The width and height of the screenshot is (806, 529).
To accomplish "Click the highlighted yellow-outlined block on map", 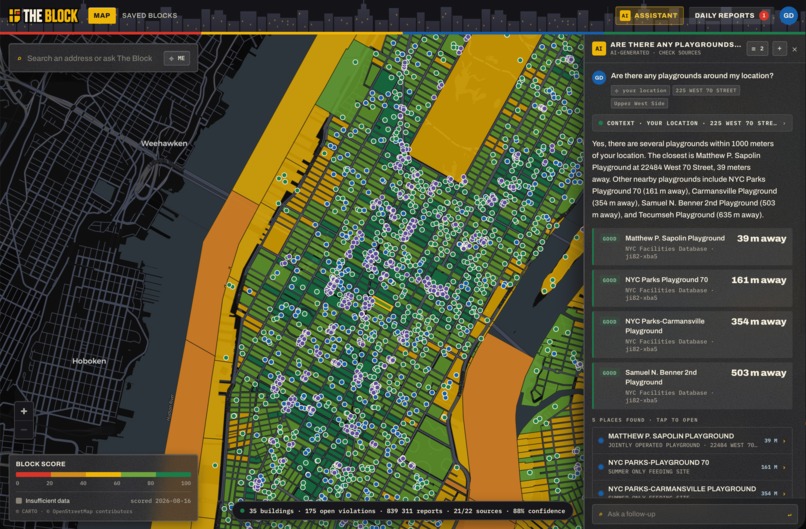I will [382, 303].
